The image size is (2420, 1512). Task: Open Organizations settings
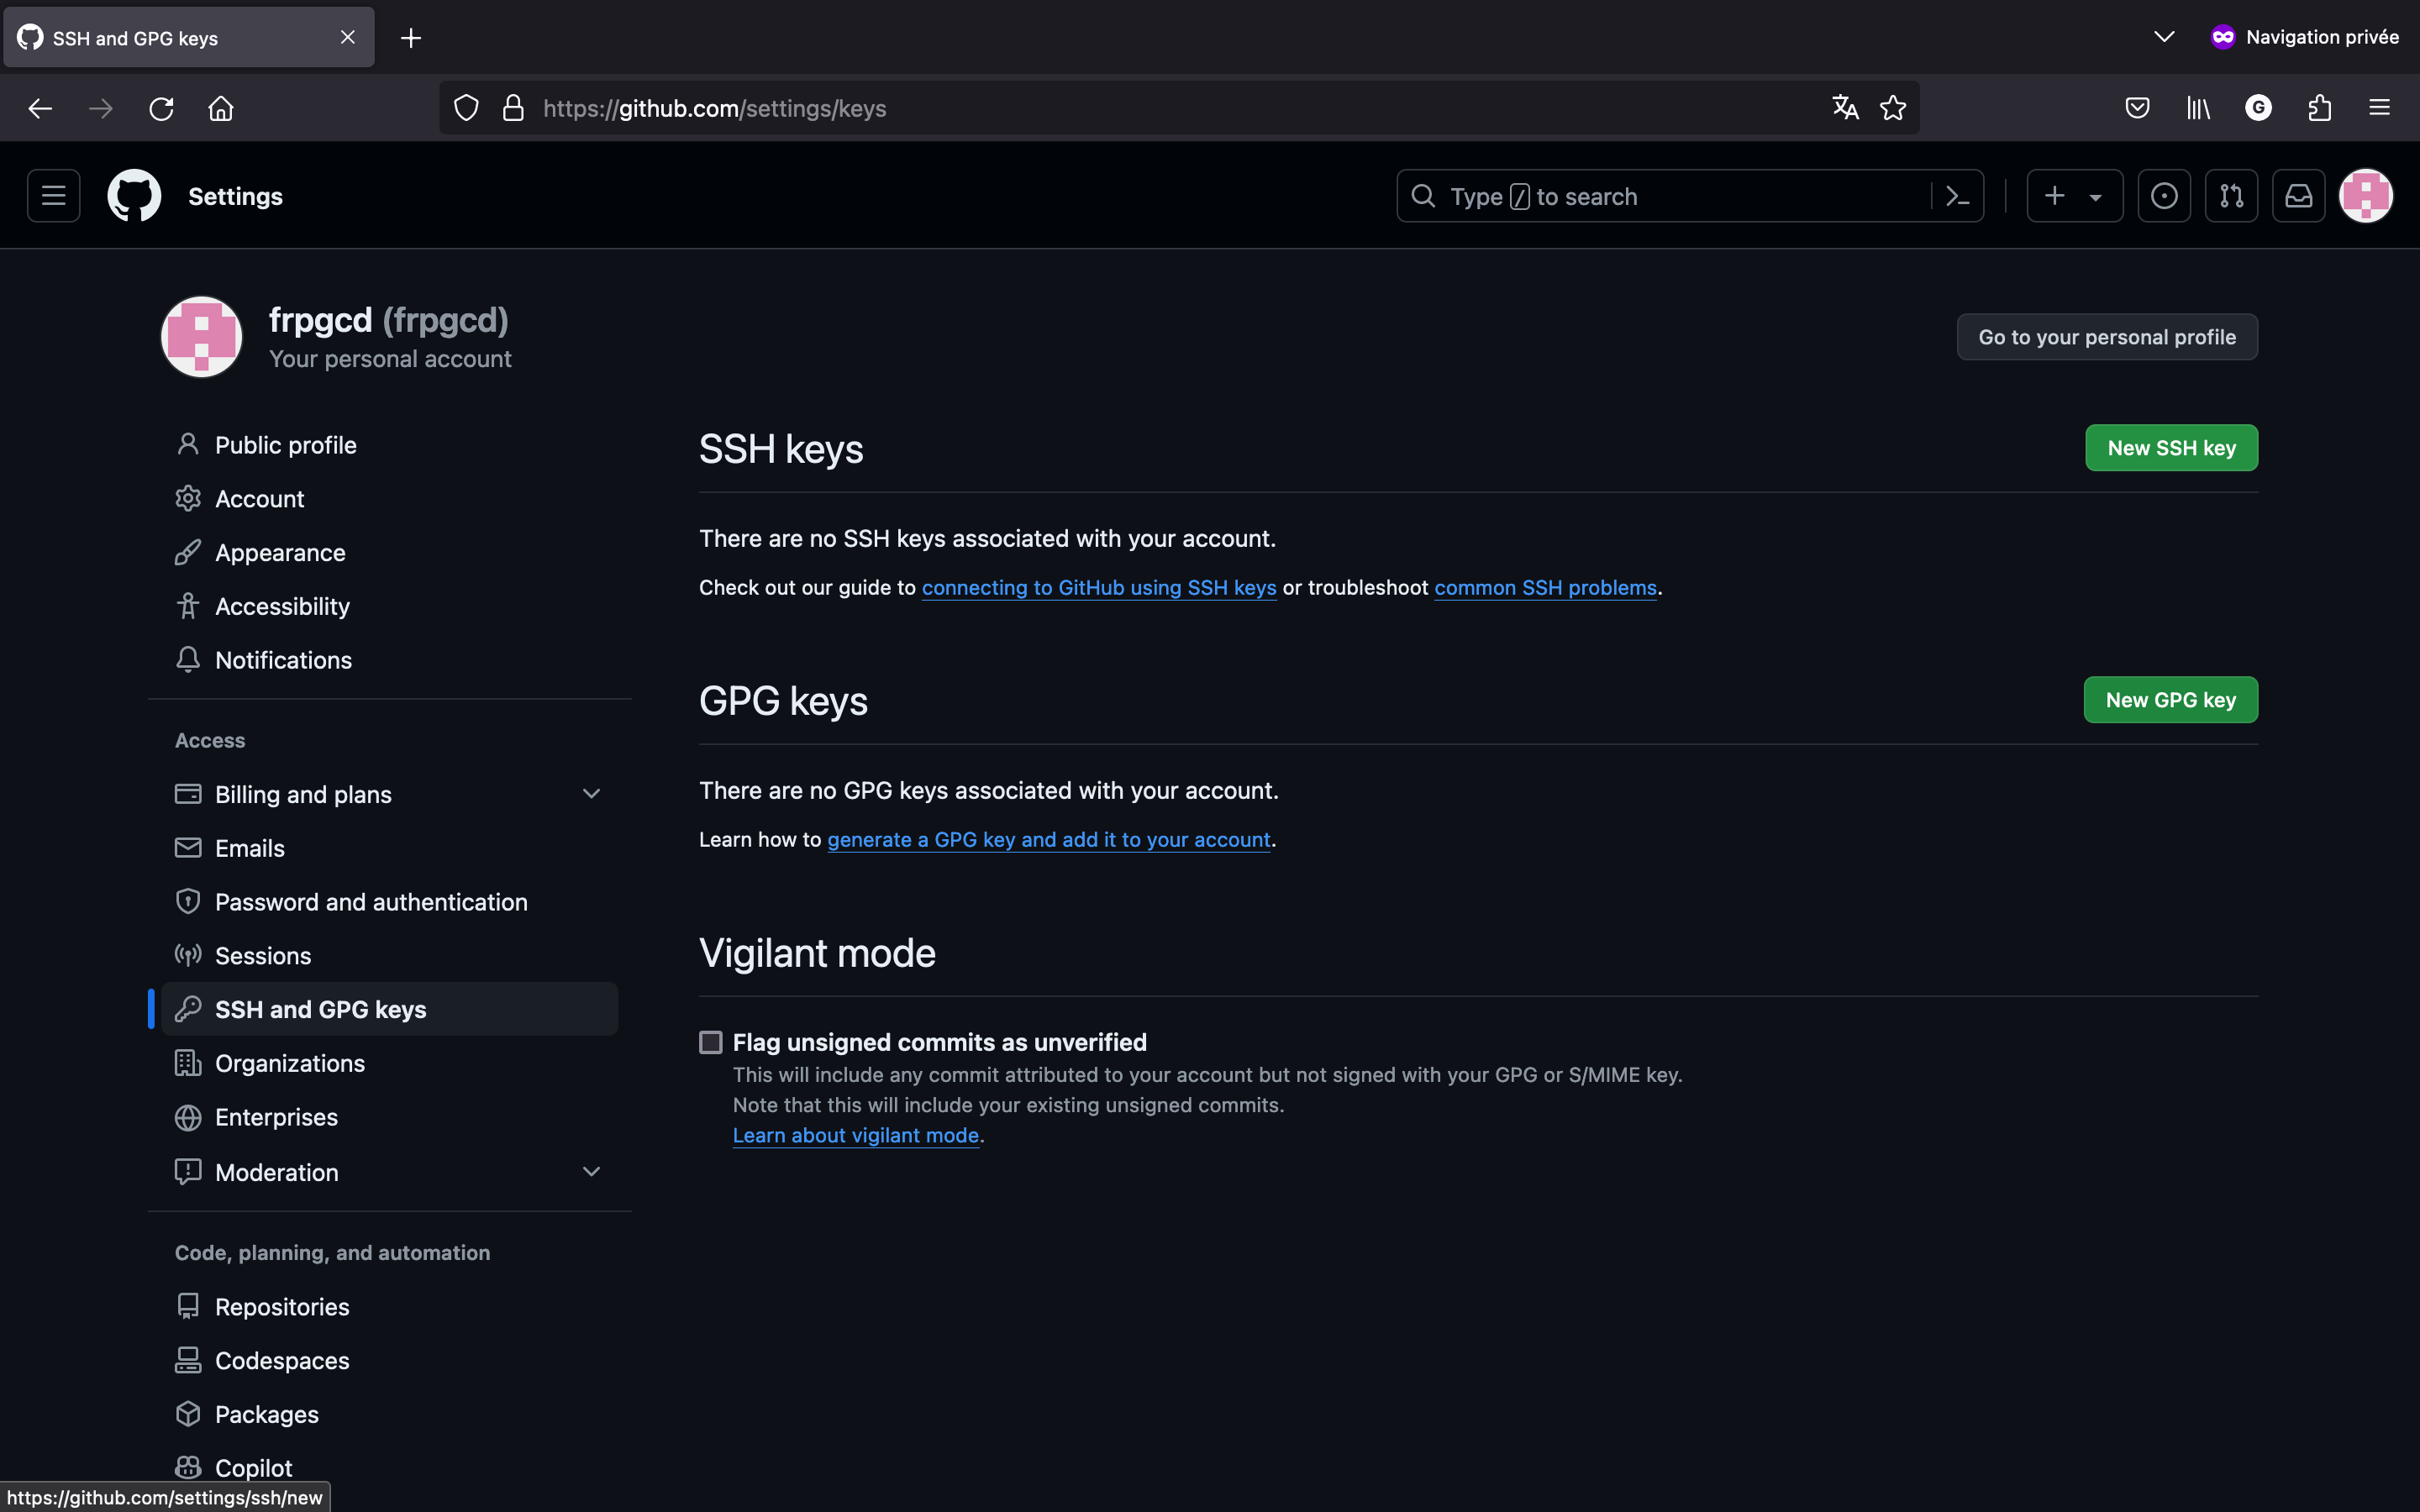tap(390, 1064)
